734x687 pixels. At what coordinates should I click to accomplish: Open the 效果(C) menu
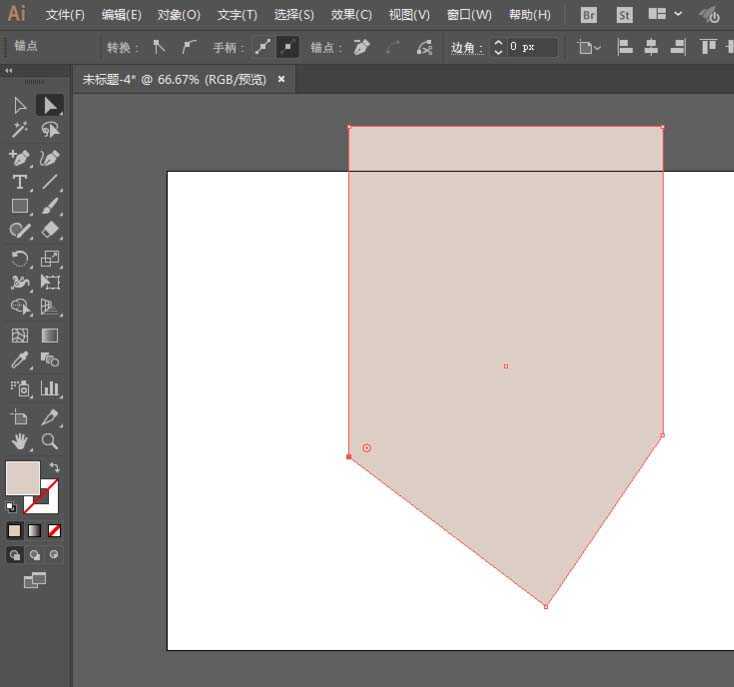tap(351, 15)
